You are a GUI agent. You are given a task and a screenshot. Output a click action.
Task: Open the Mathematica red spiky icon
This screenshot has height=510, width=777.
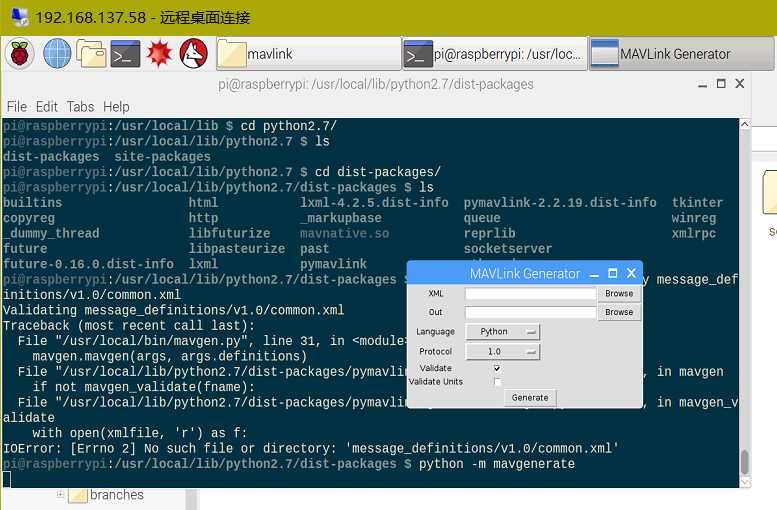point(160,54)
